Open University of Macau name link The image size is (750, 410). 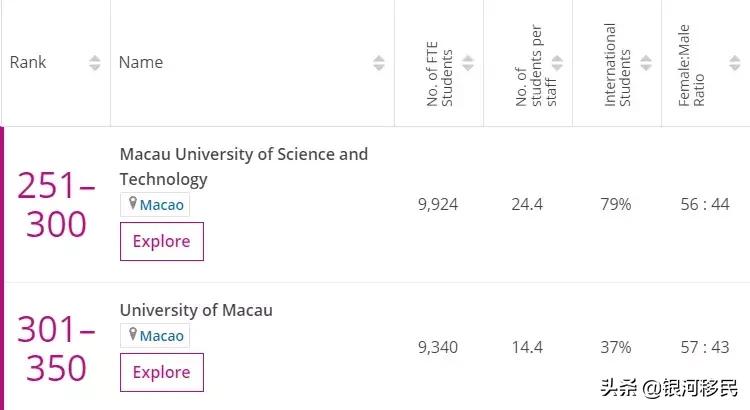[x=196, y=310]
